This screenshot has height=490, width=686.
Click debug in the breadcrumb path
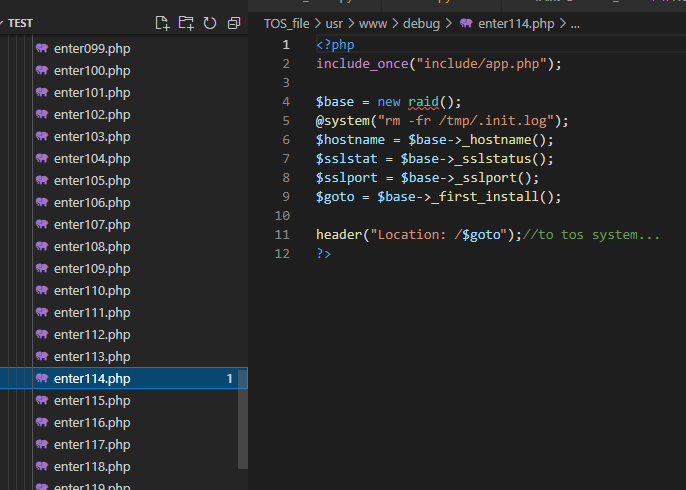coord(421,24)
